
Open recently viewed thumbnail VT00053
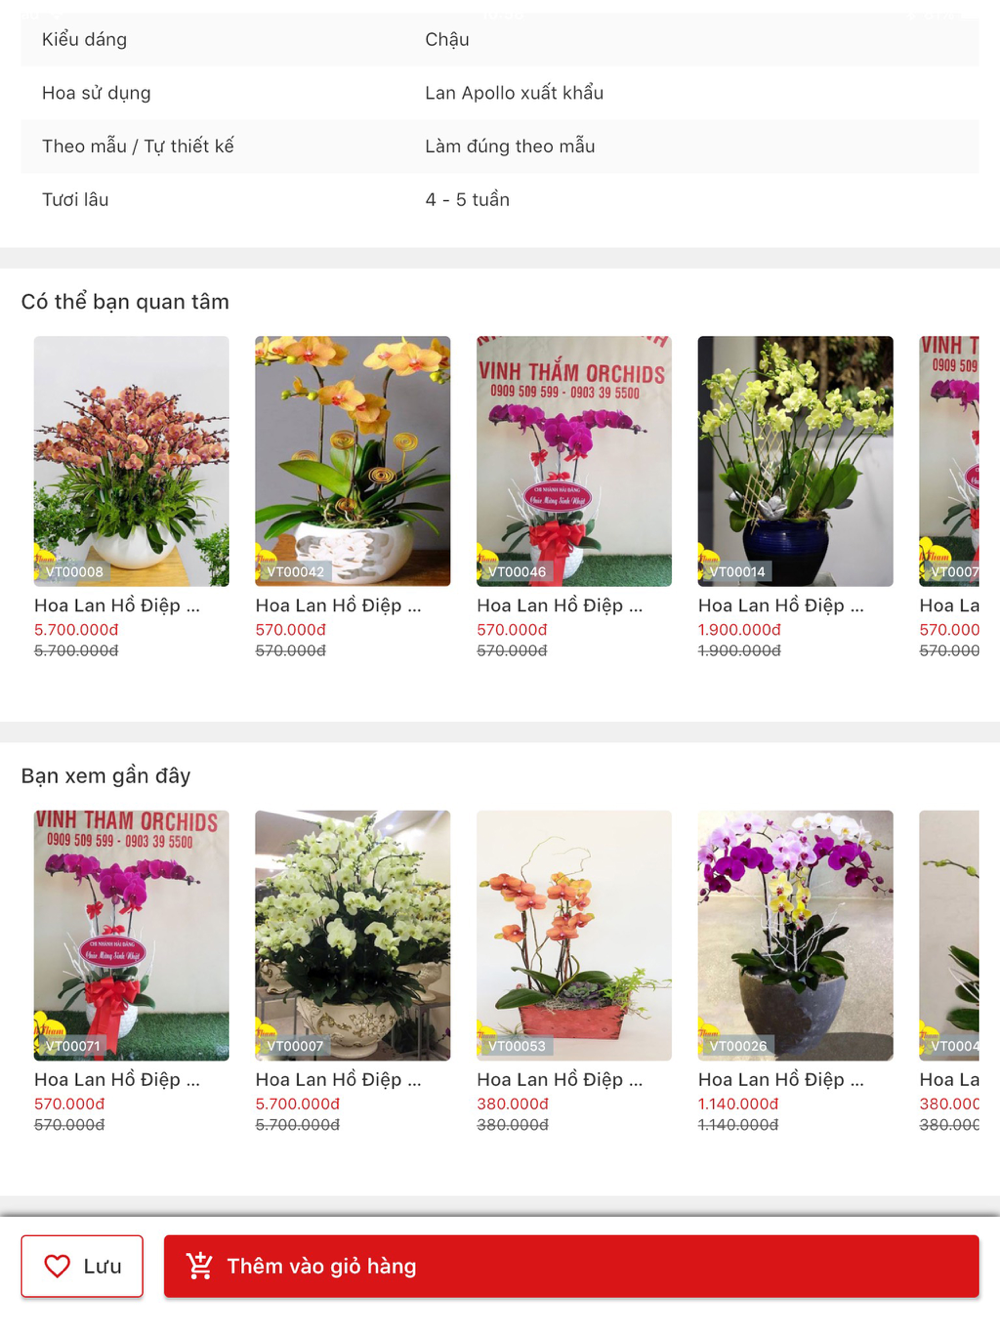point(574,935)
